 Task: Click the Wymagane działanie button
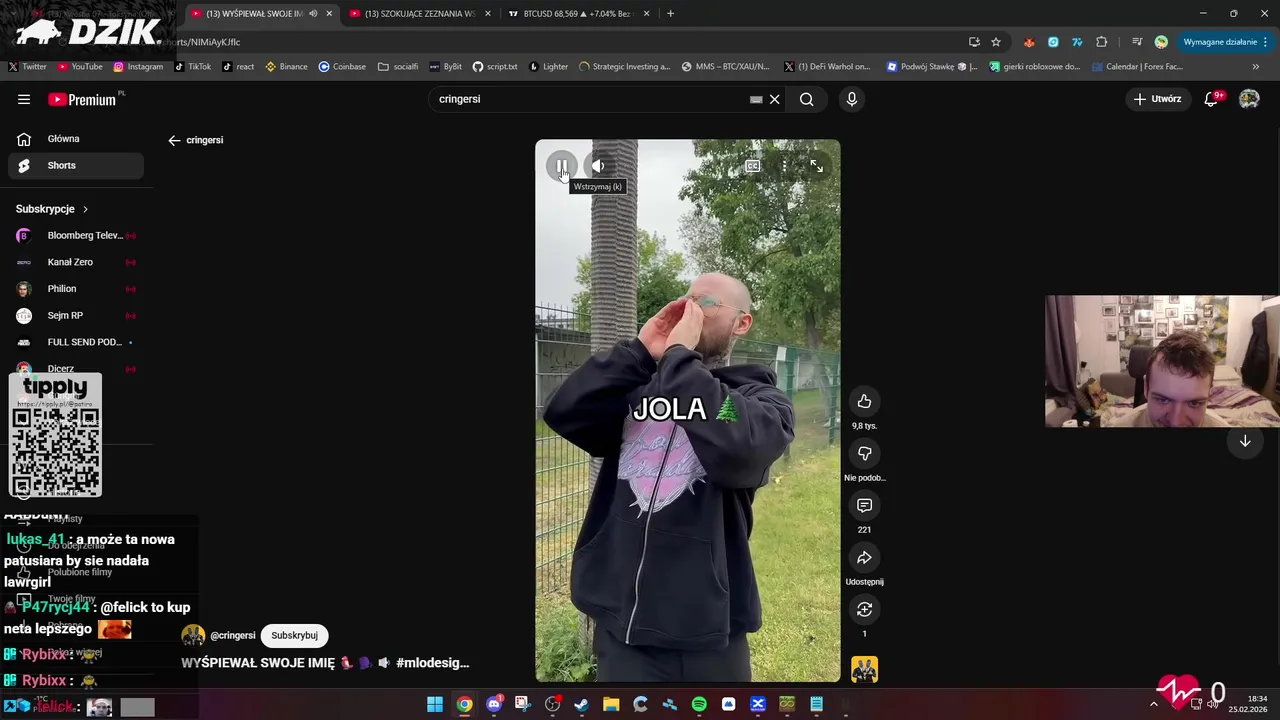coord(1225,42)
